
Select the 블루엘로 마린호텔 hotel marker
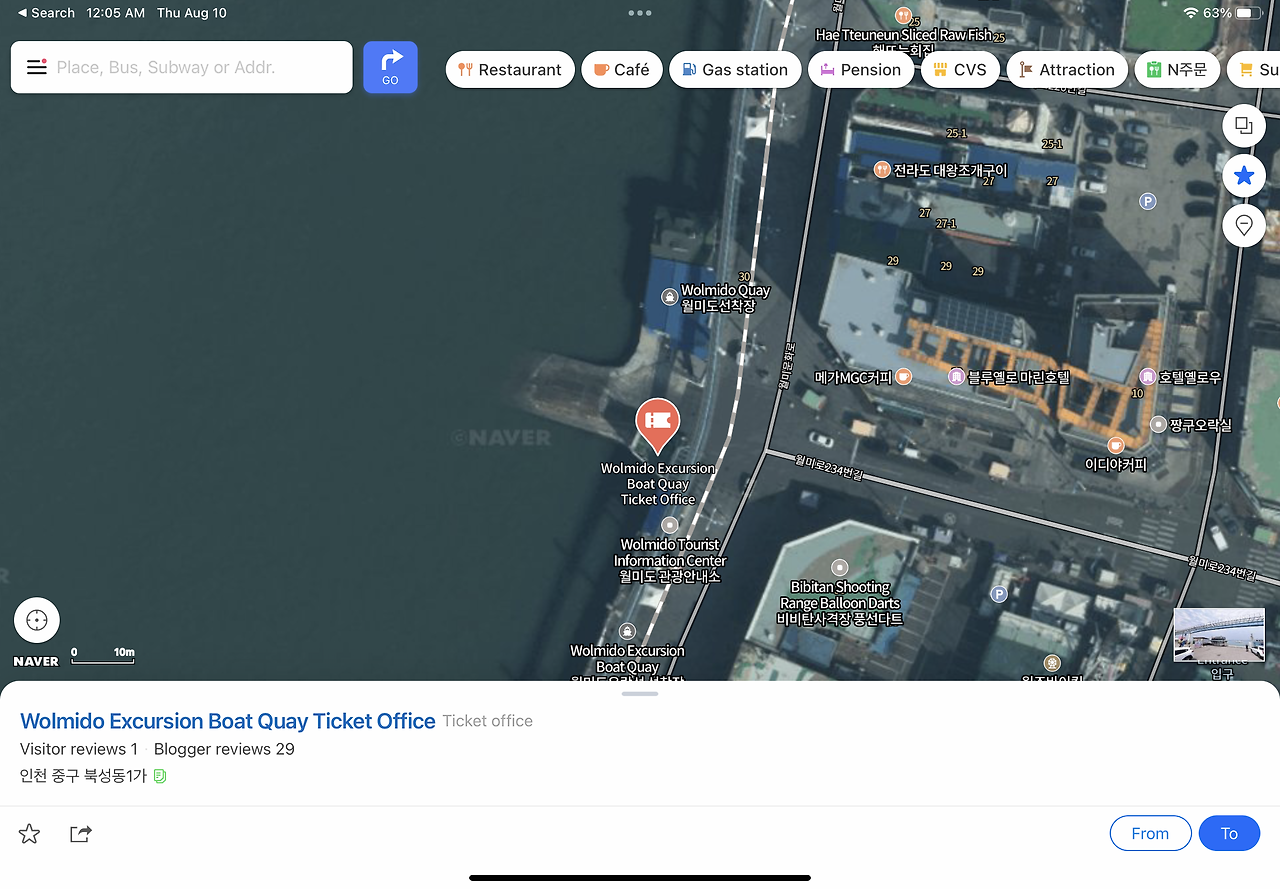pos(956,376)
